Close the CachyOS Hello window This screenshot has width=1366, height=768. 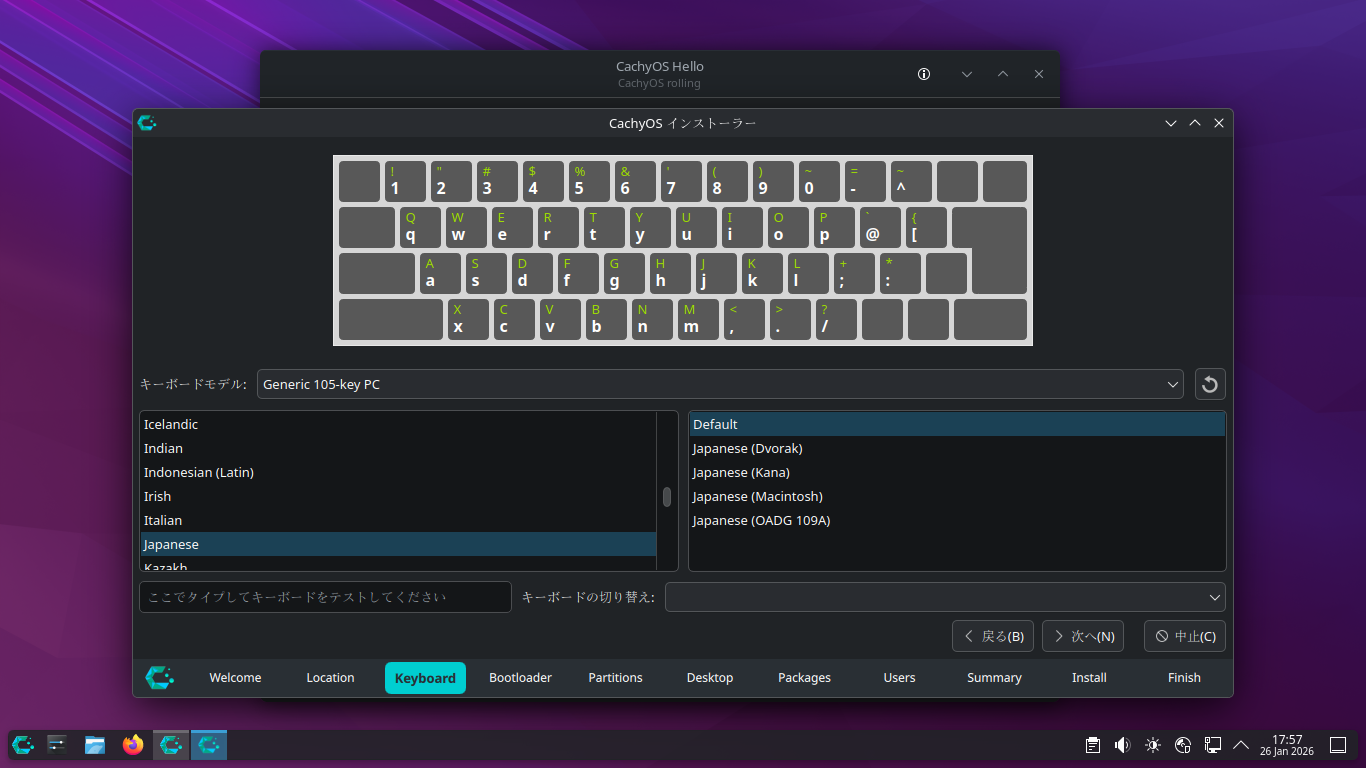1039,74
